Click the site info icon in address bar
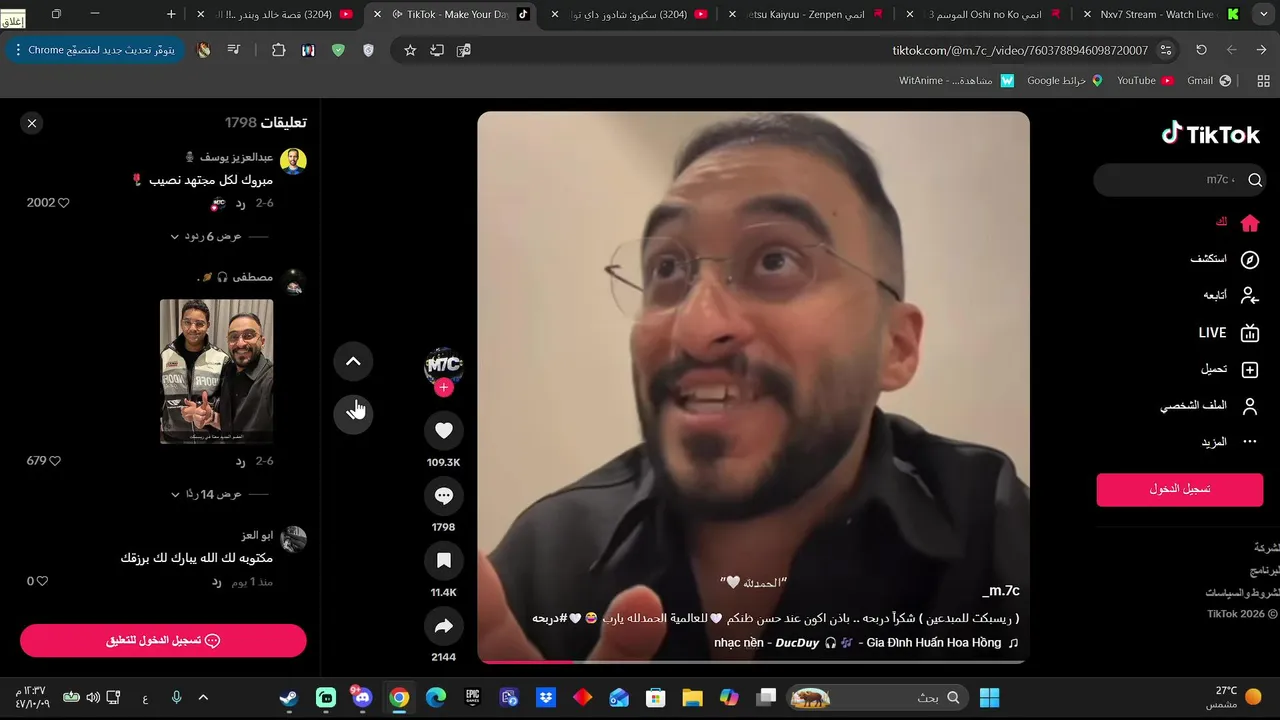The width and height of the screenshot is (1280, 720). (x=1165, y=50)
